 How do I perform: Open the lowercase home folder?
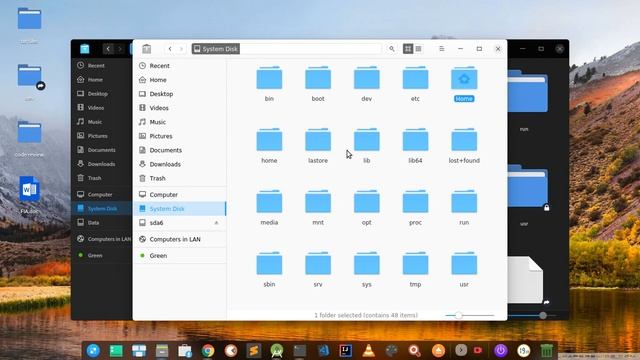click(x=269, y=140)
